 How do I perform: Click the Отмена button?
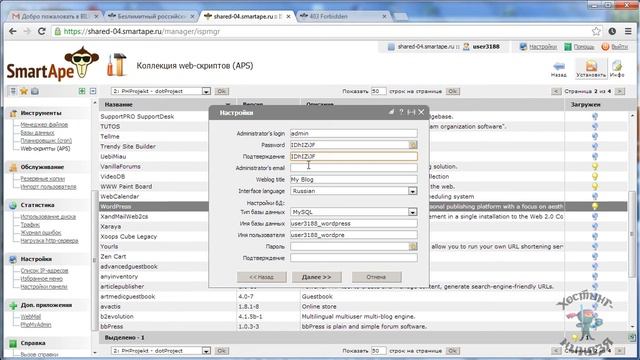376,277
